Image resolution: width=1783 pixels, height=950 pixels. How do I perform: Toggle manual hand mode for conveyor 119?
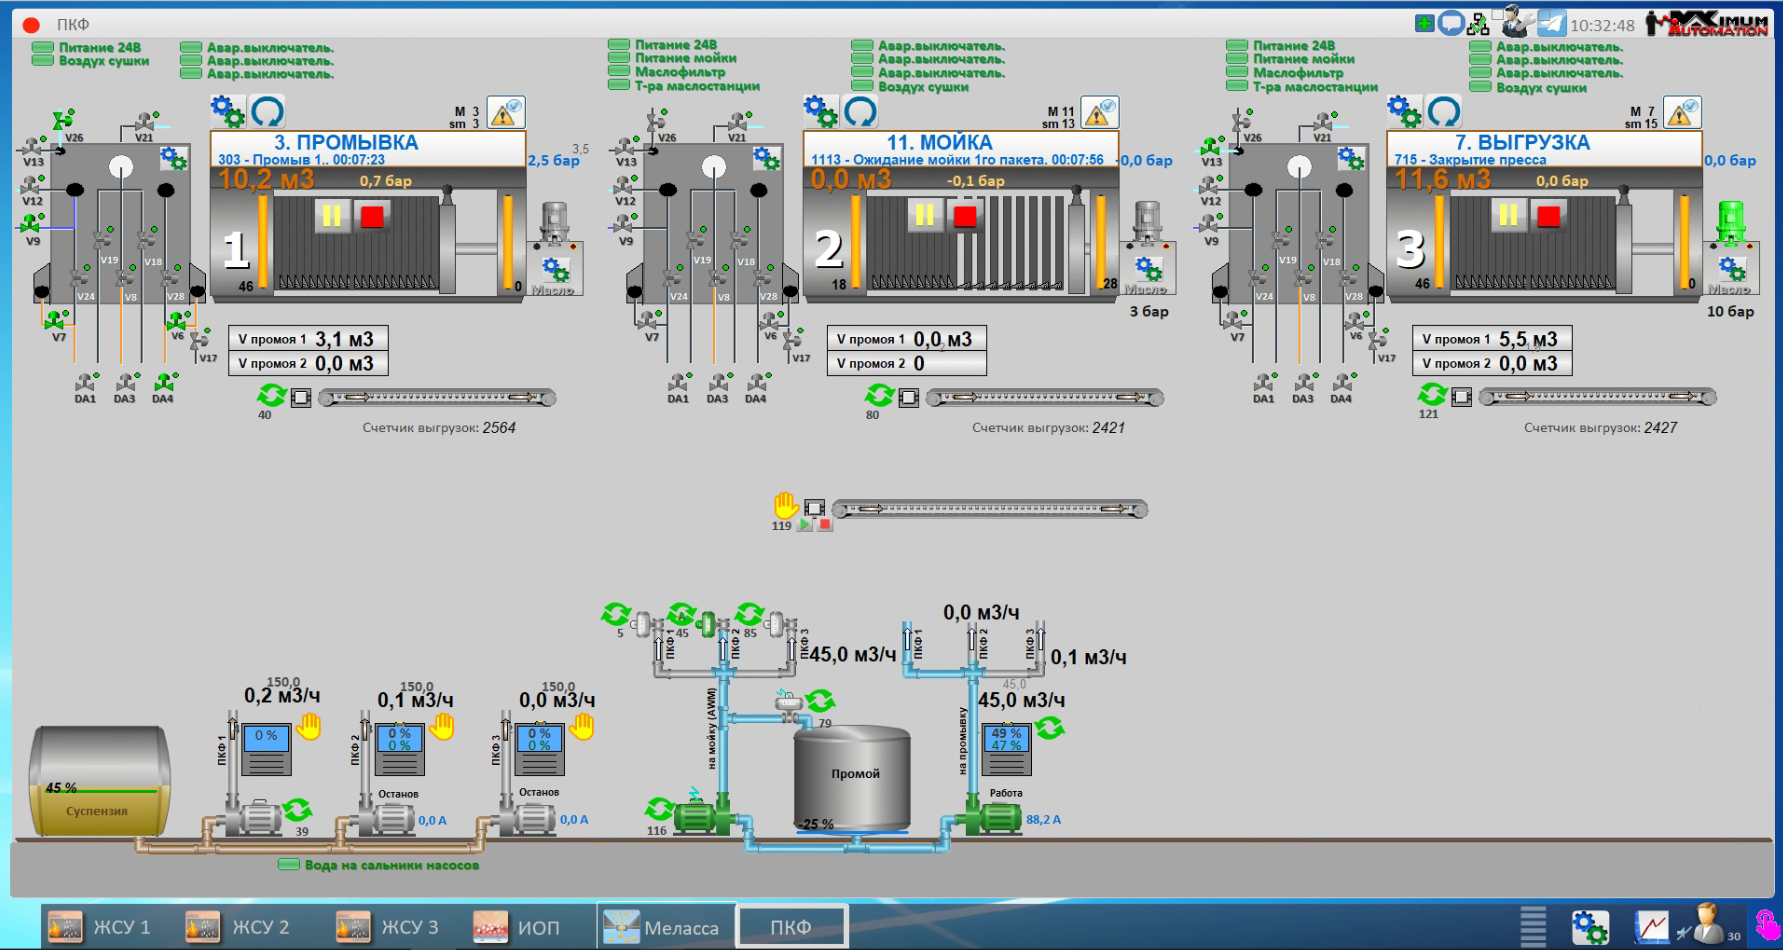click(786, 505)
